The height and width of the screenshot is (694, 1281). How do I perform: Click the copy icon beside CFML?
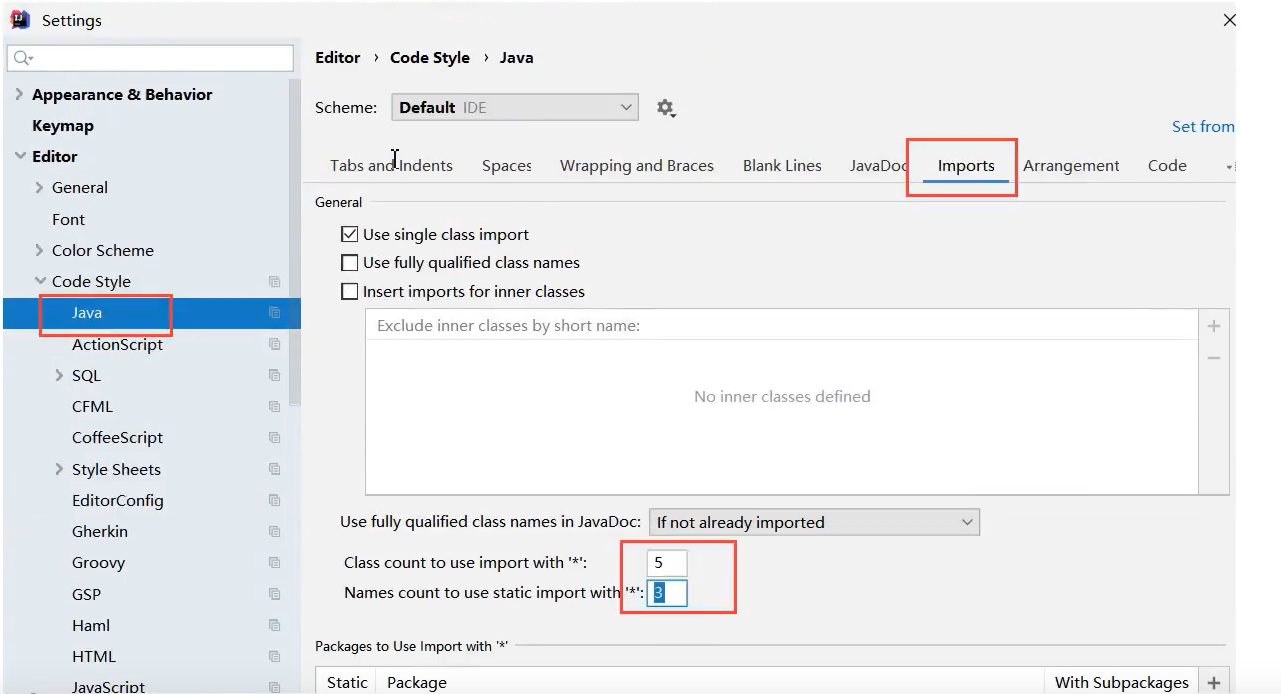coord(275,407)
